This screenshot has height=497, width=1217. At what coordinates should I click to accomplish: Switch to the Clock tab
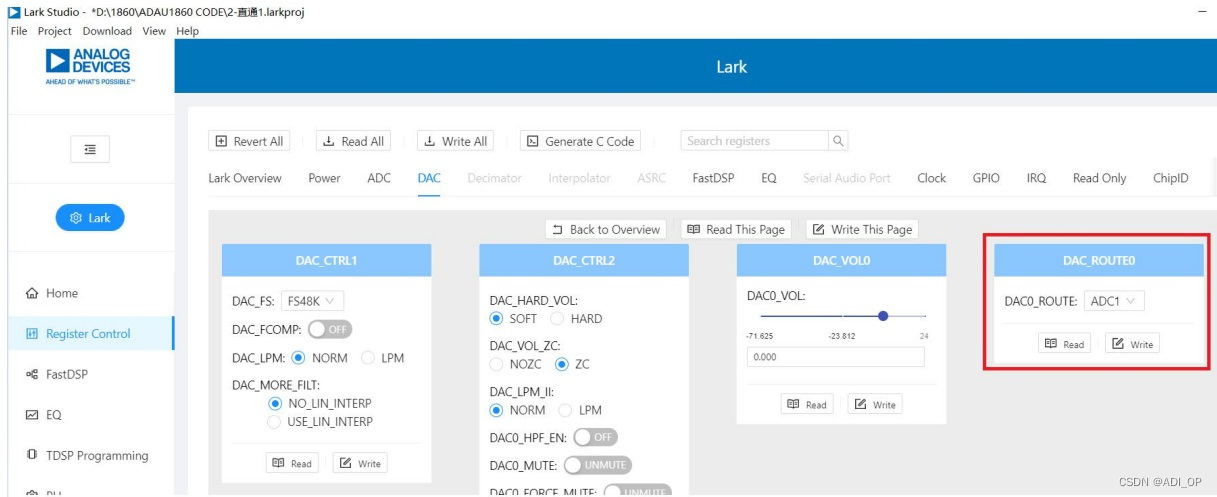point(931,178)
